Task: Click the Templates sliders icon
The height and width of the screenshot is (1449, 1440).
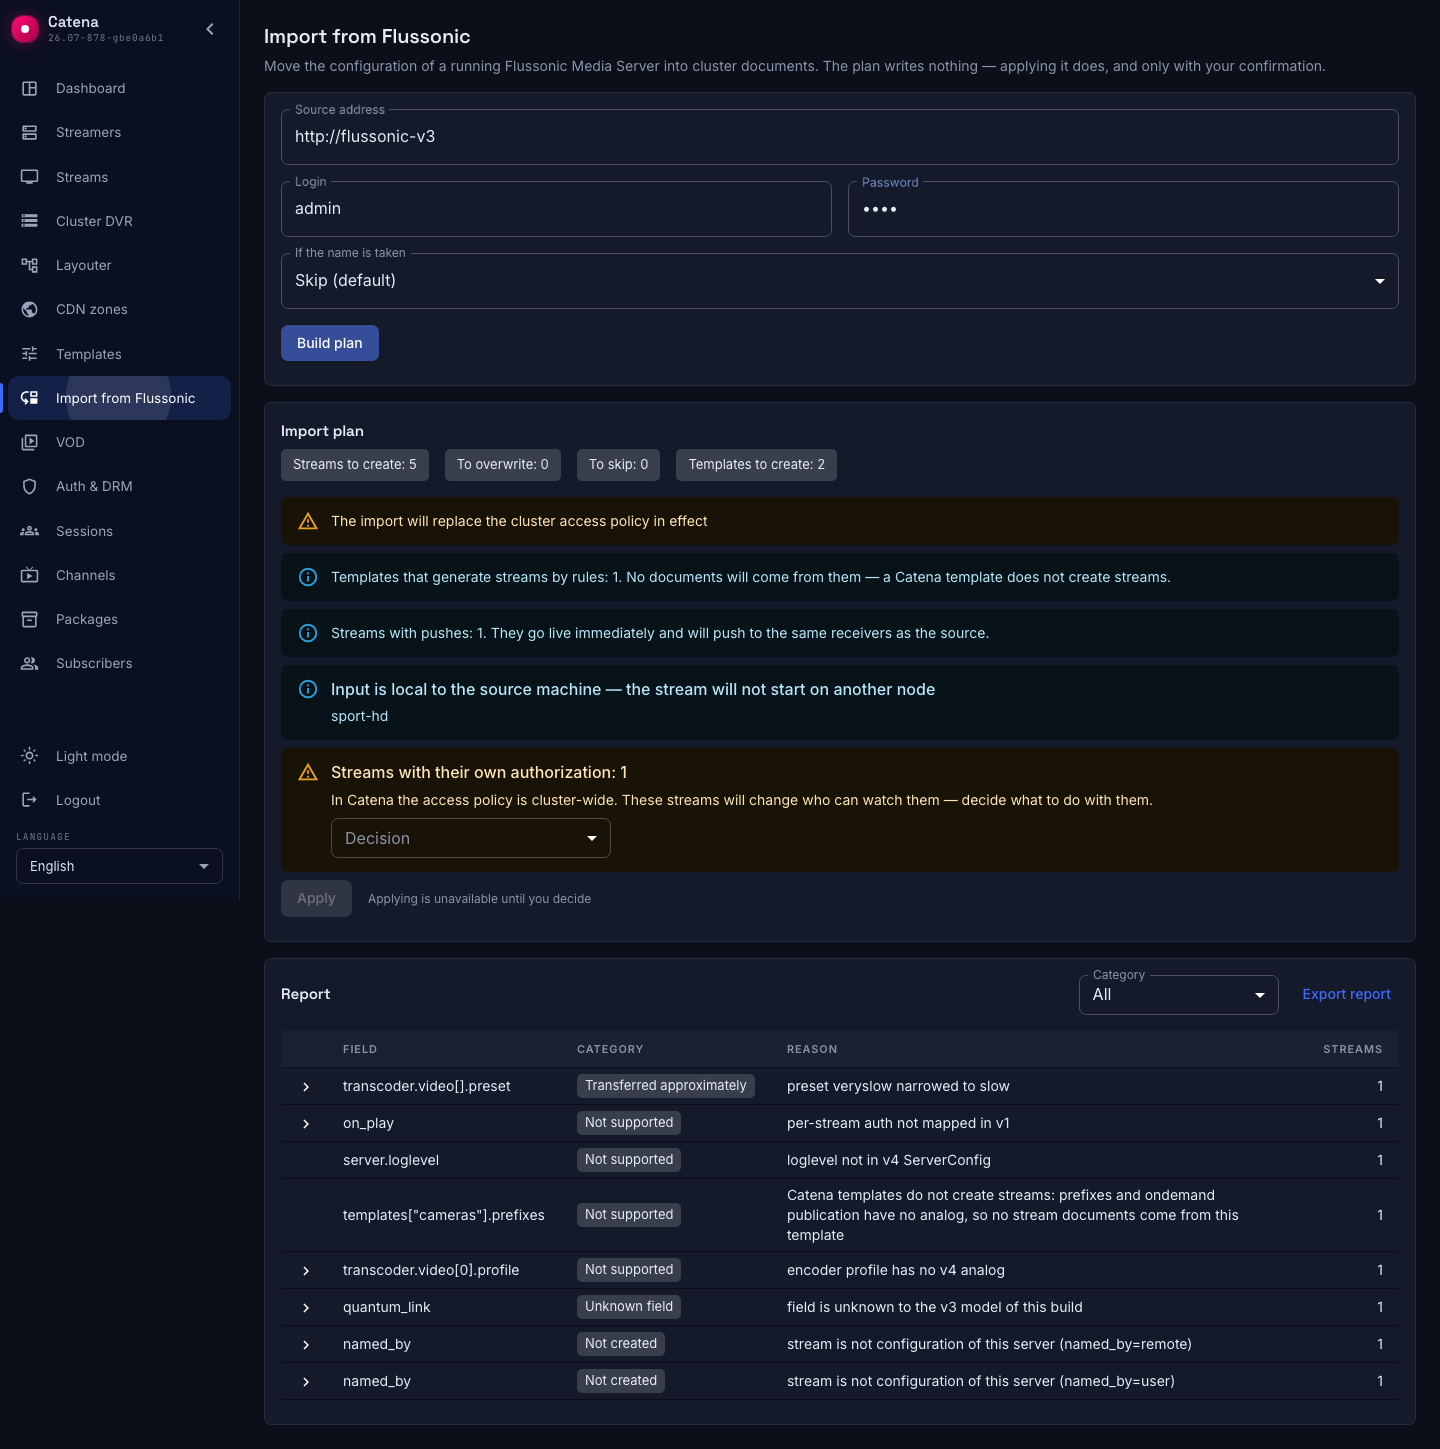Action: (30, 354)
